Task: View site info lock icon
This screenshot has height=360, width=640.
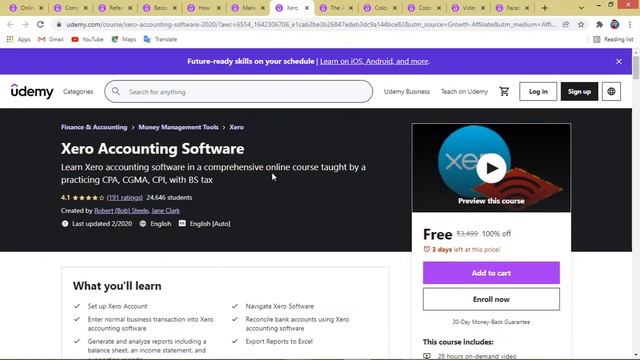Action: click(x=59, y=24)
